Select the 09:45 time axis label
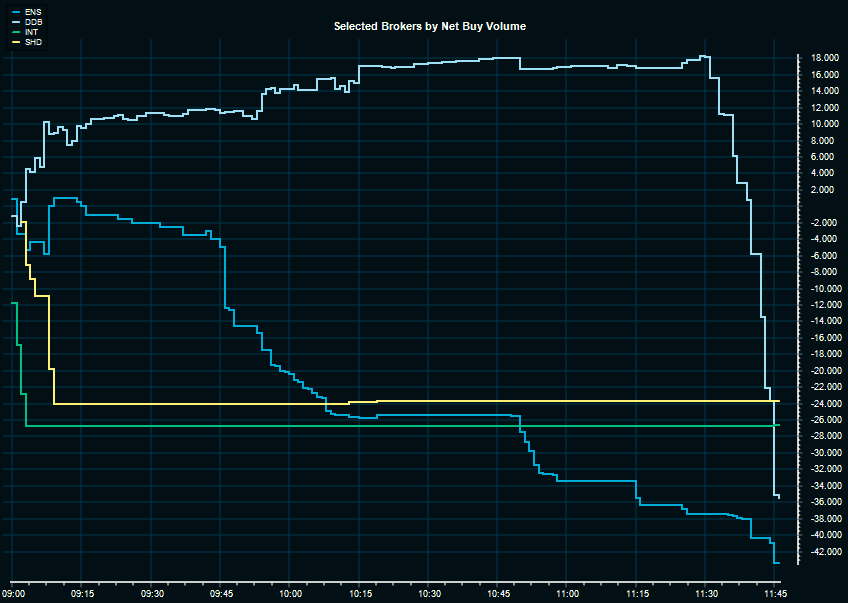 pos(221,593)
